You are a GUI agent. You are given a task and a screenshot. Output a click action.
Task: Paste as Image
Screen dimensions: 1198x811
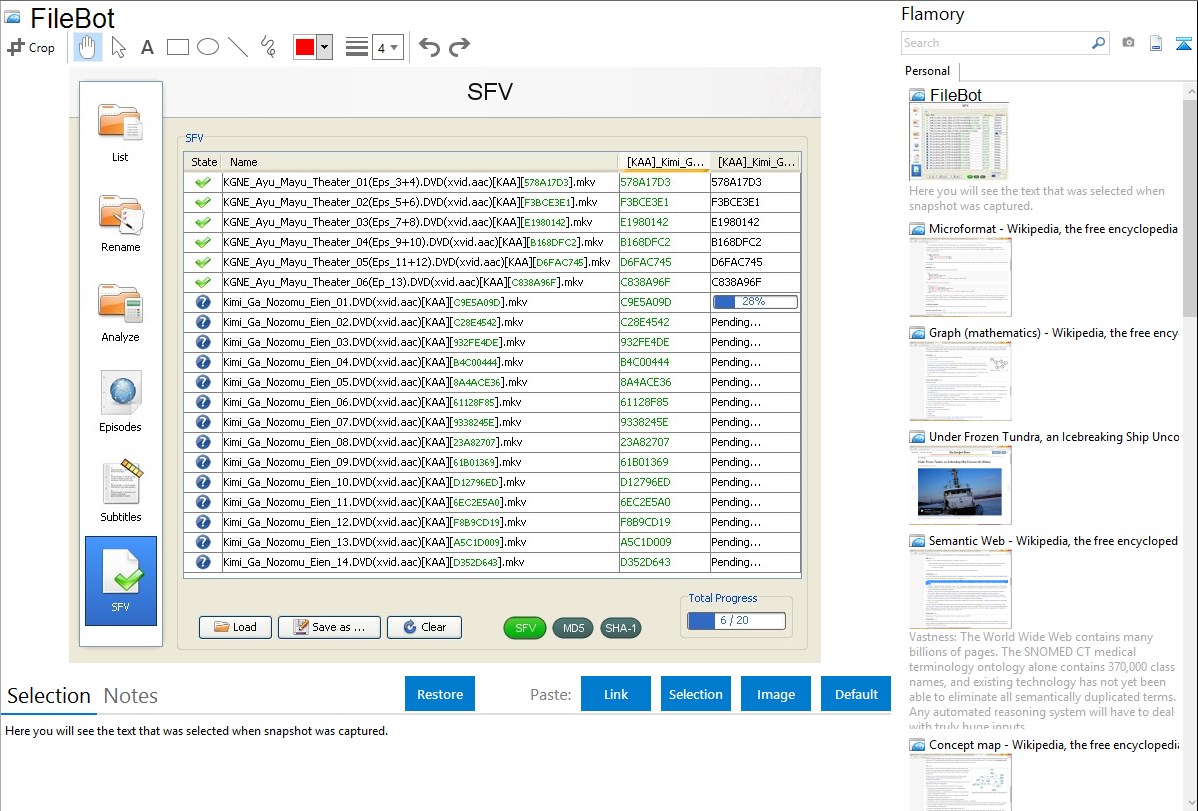(x=776, y=694)
